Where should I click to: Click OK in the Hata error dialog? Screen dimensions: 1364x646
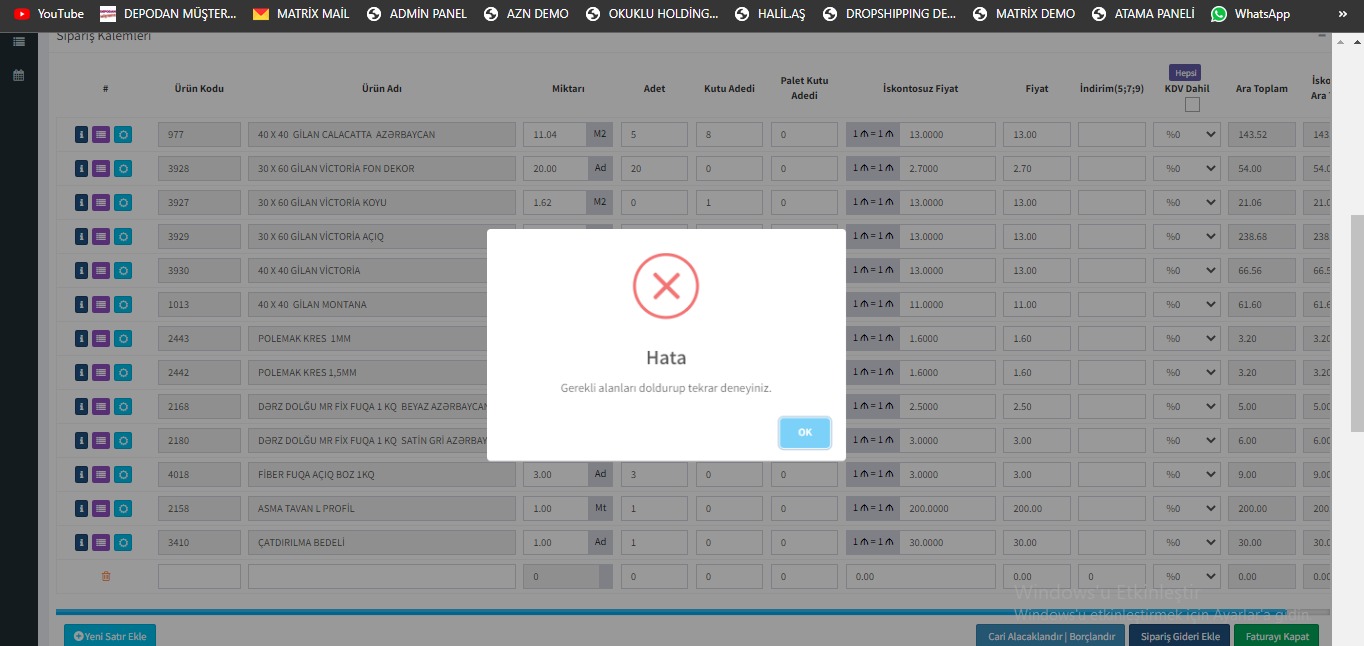pos(804,433)
